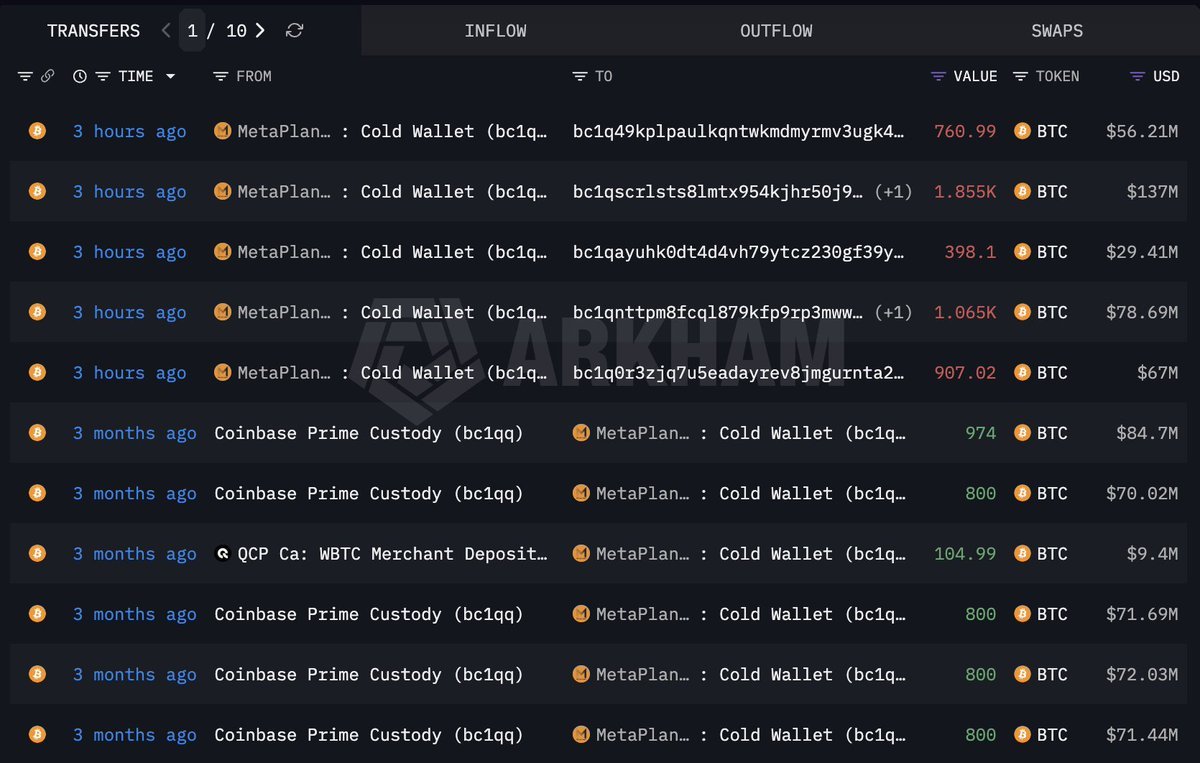Toggle the TIME sort direction chevron
1200x763 pixels.
[170, 76]
